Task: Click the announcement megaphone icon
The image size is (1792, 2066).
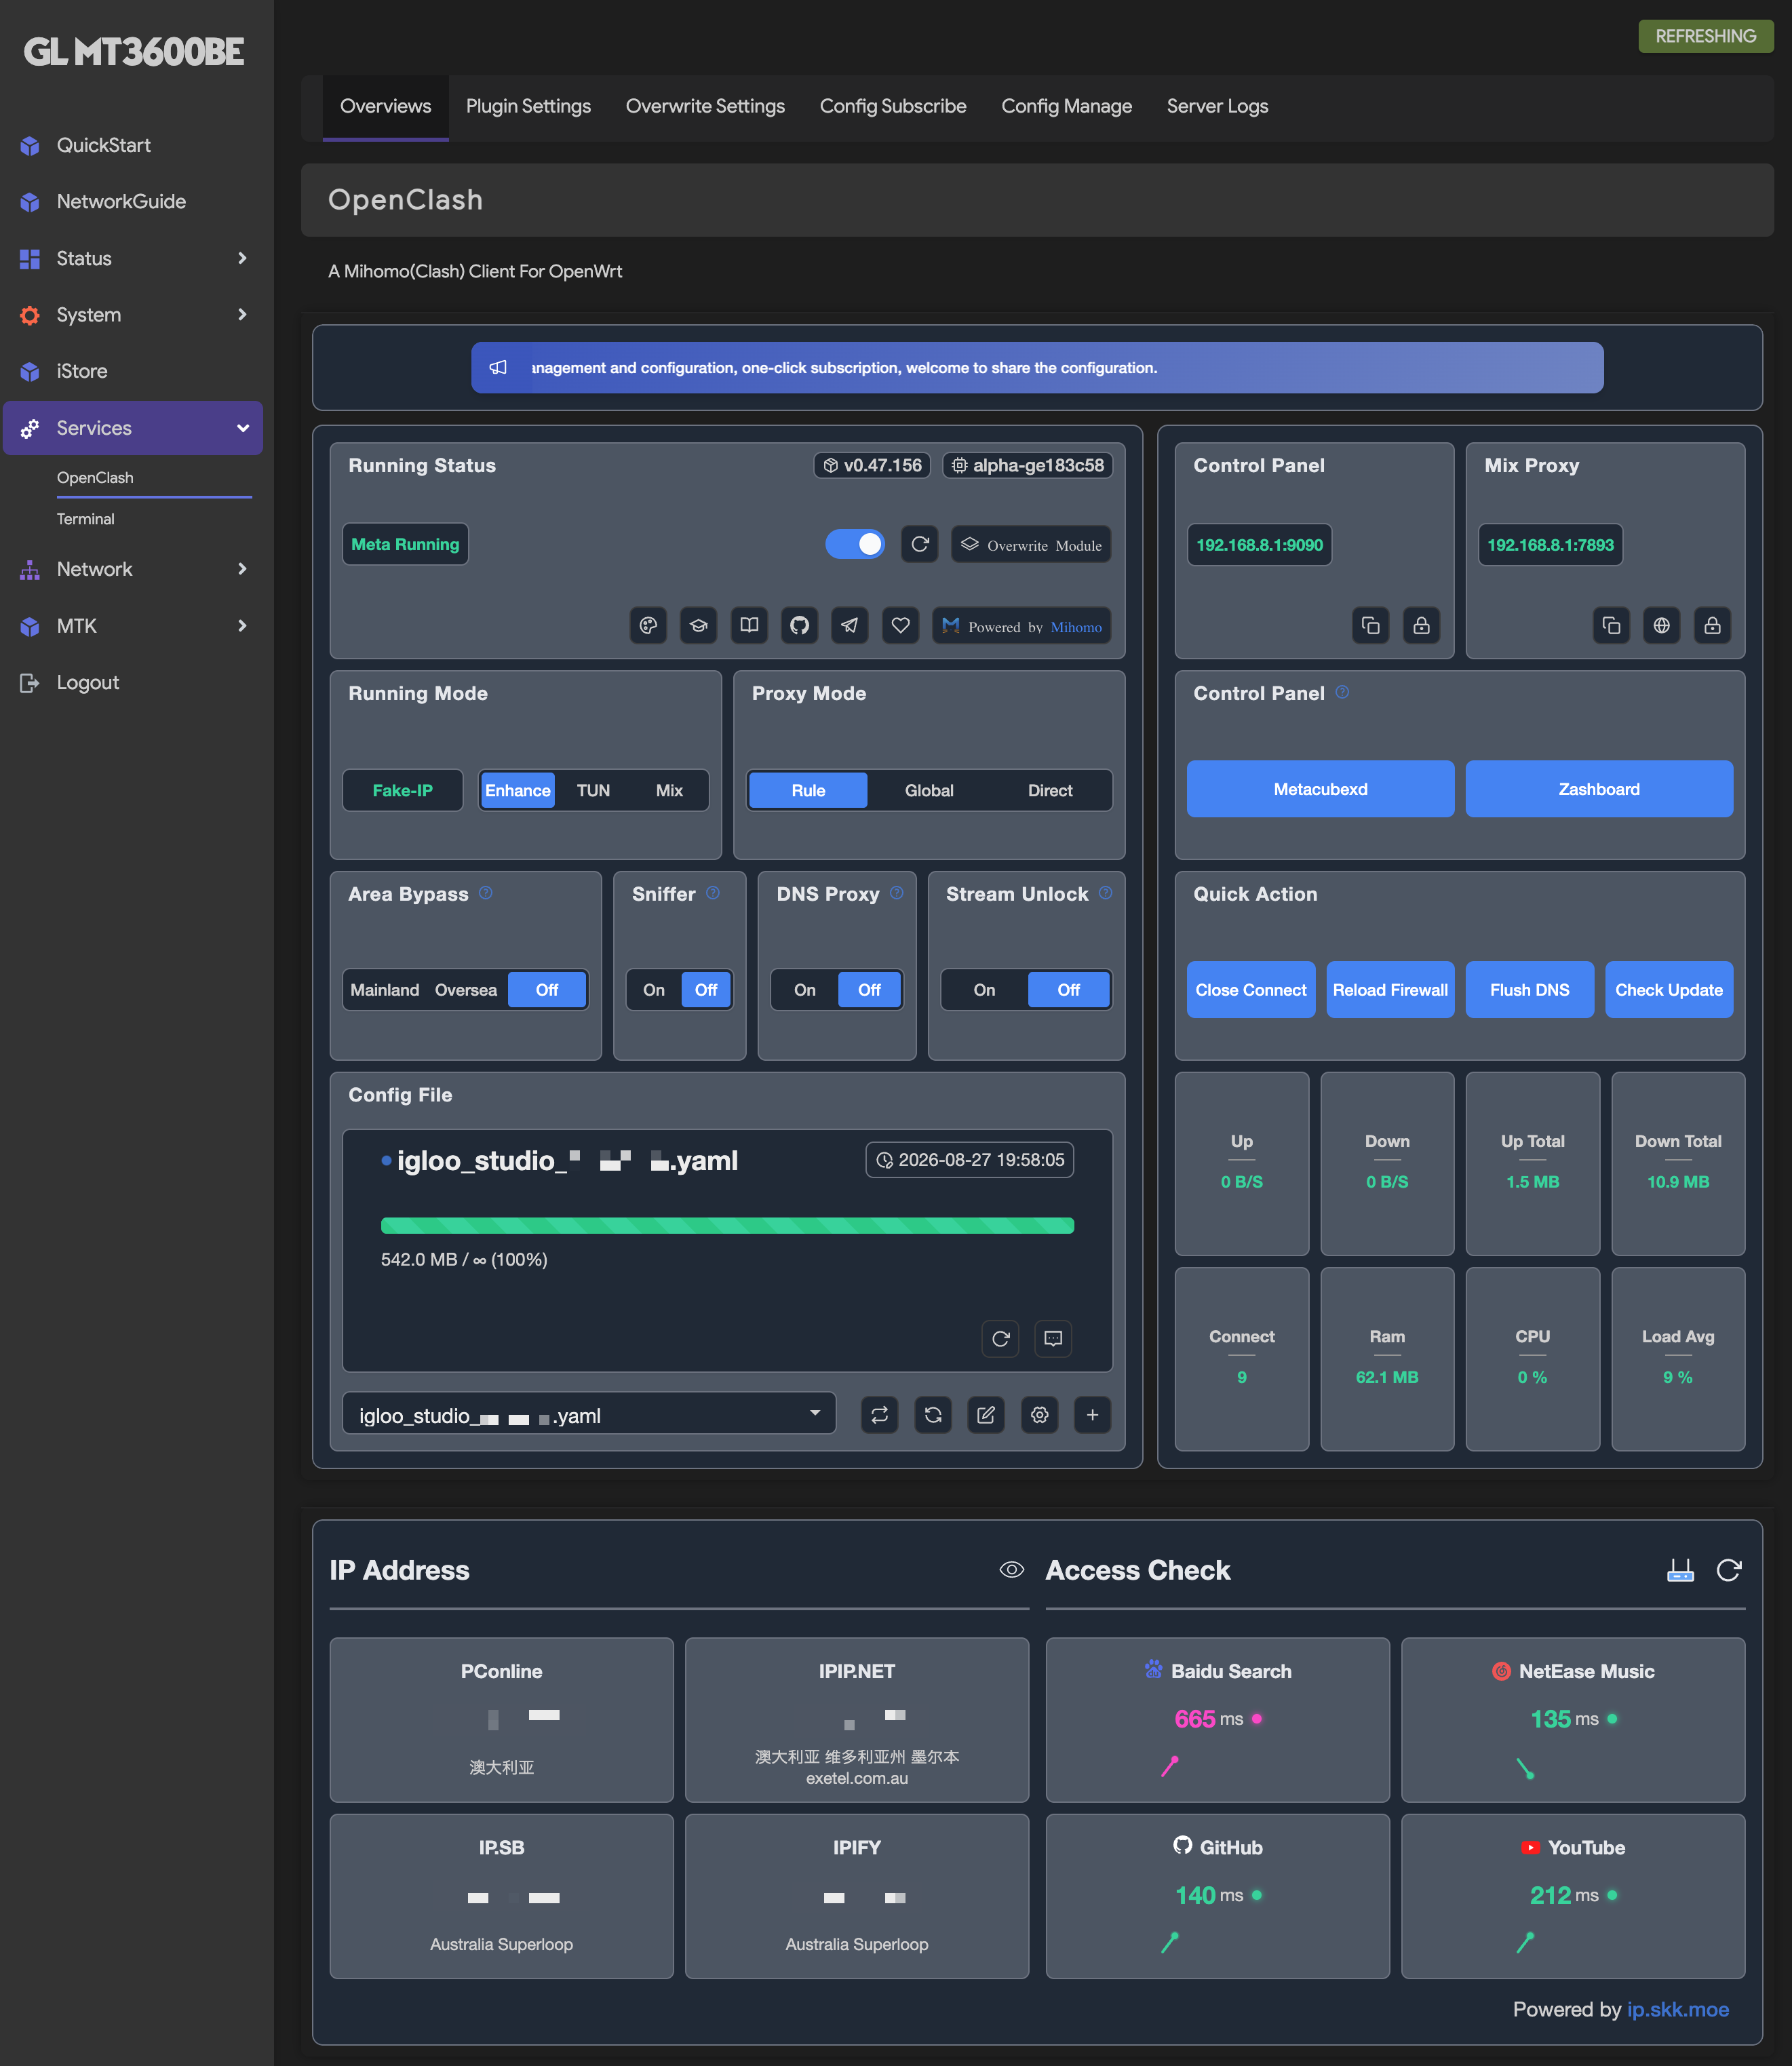Action: click(498, 367)
